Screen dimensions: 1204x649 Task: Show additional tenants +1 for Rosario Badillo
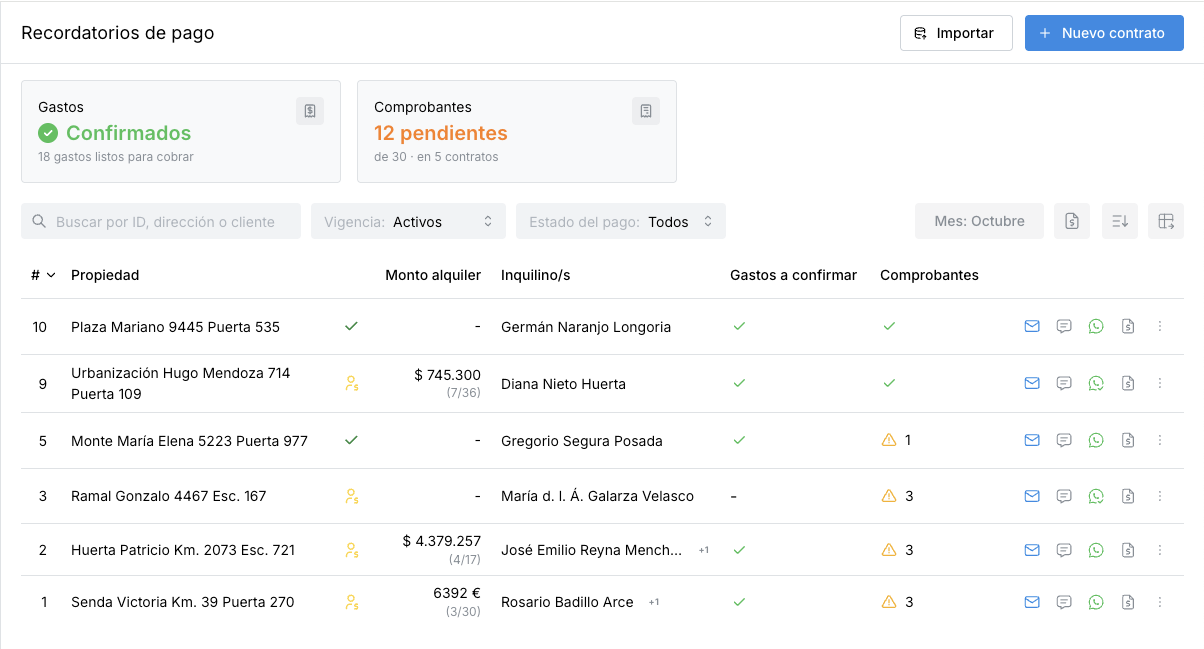coord(654,602)
